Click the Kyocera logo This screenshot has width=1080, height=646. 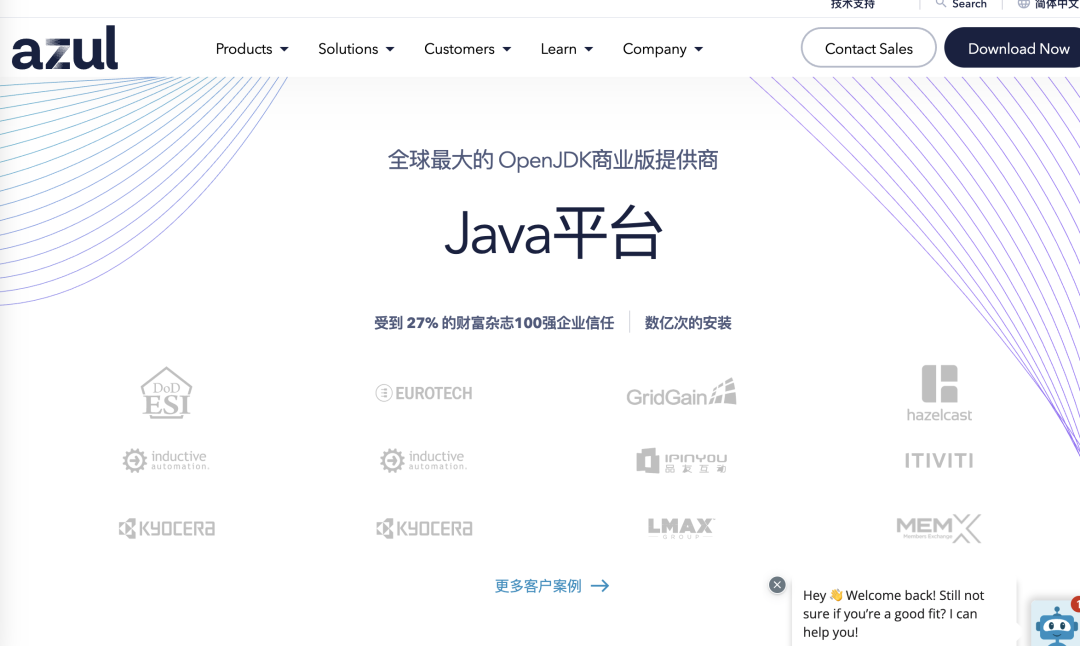166,527
